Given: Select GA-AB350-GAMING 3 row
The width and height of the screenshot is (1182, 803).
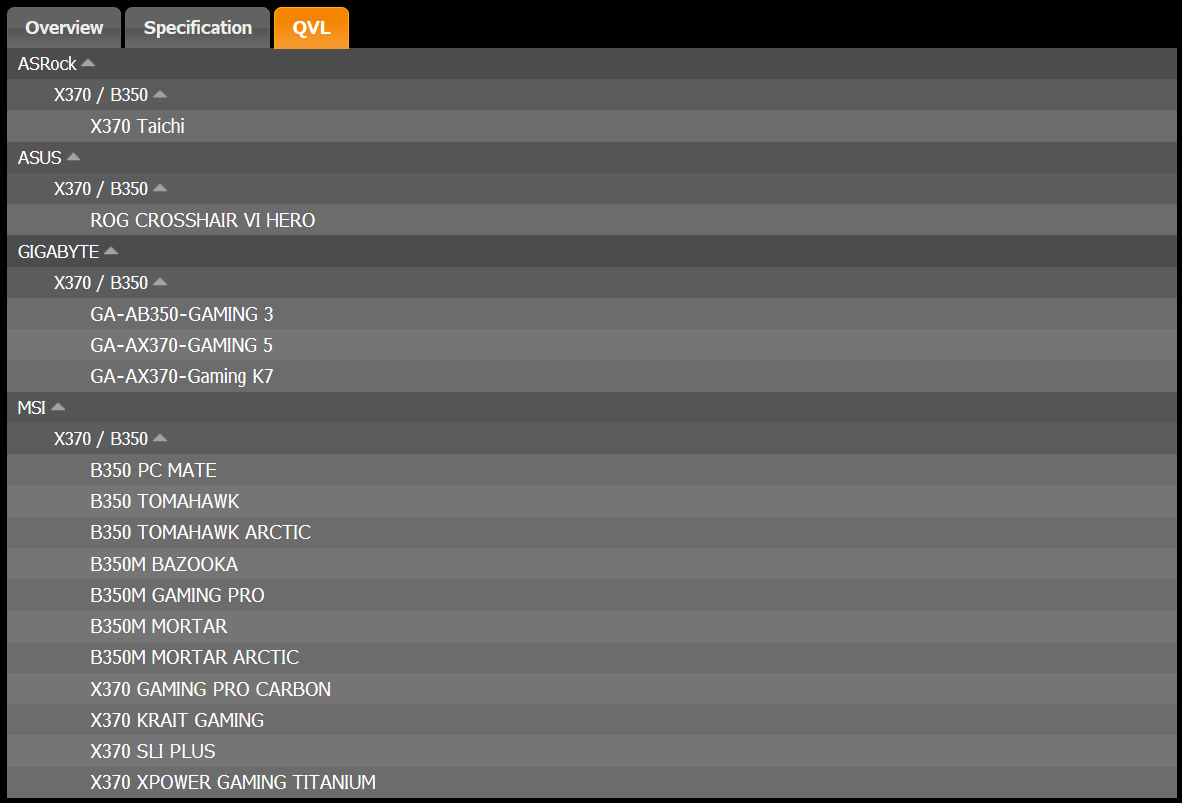Looking at the screenshot, I should 592,314.
